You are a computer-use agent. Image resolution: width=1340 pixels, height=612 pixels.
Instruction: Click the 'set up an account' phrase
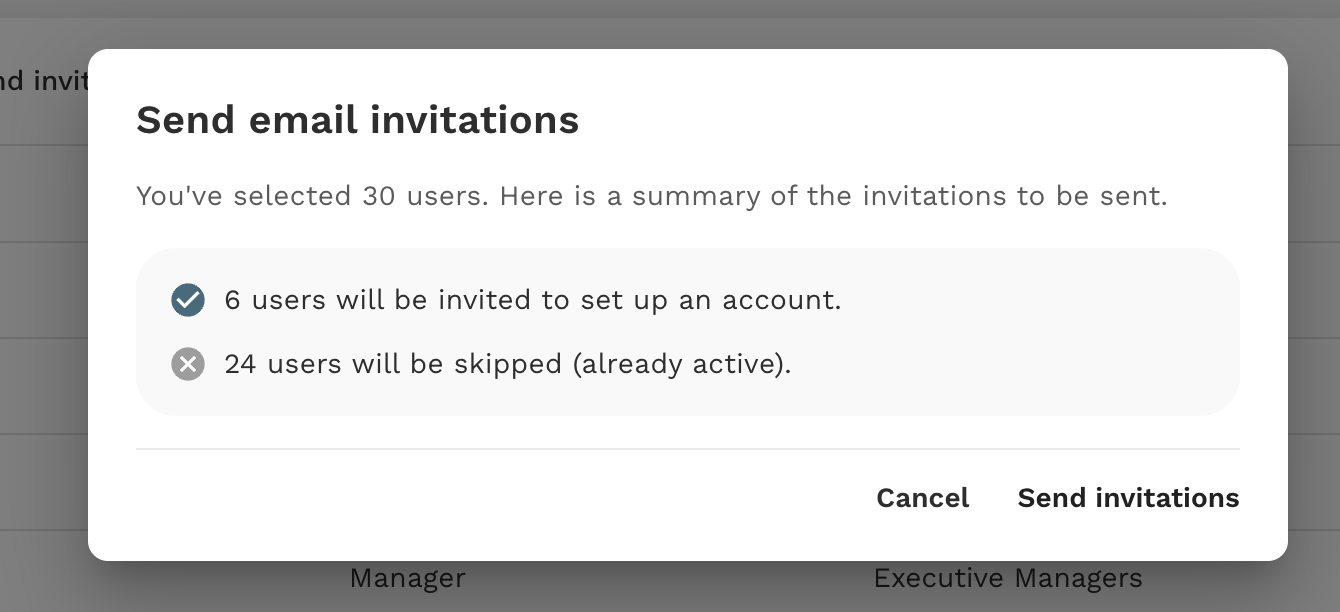click(711, 300)
